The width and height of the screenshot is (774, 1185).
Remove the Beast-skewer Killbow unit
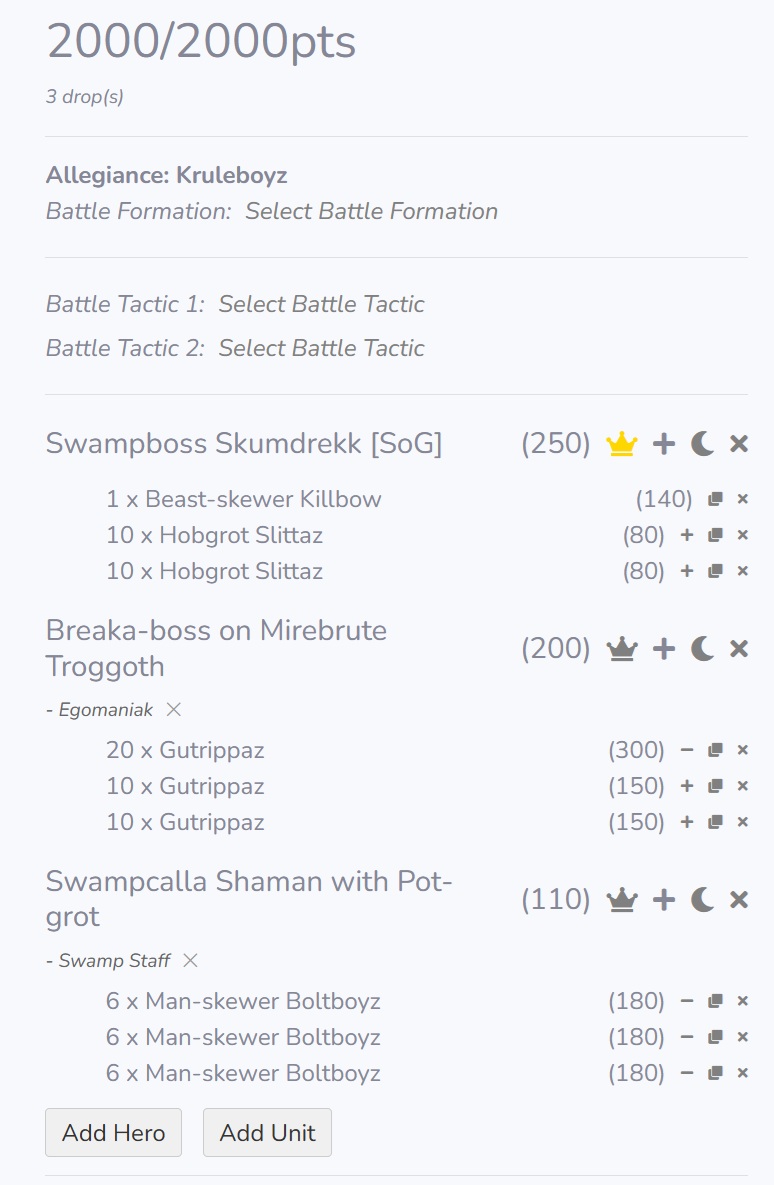[x=743, y=499]
